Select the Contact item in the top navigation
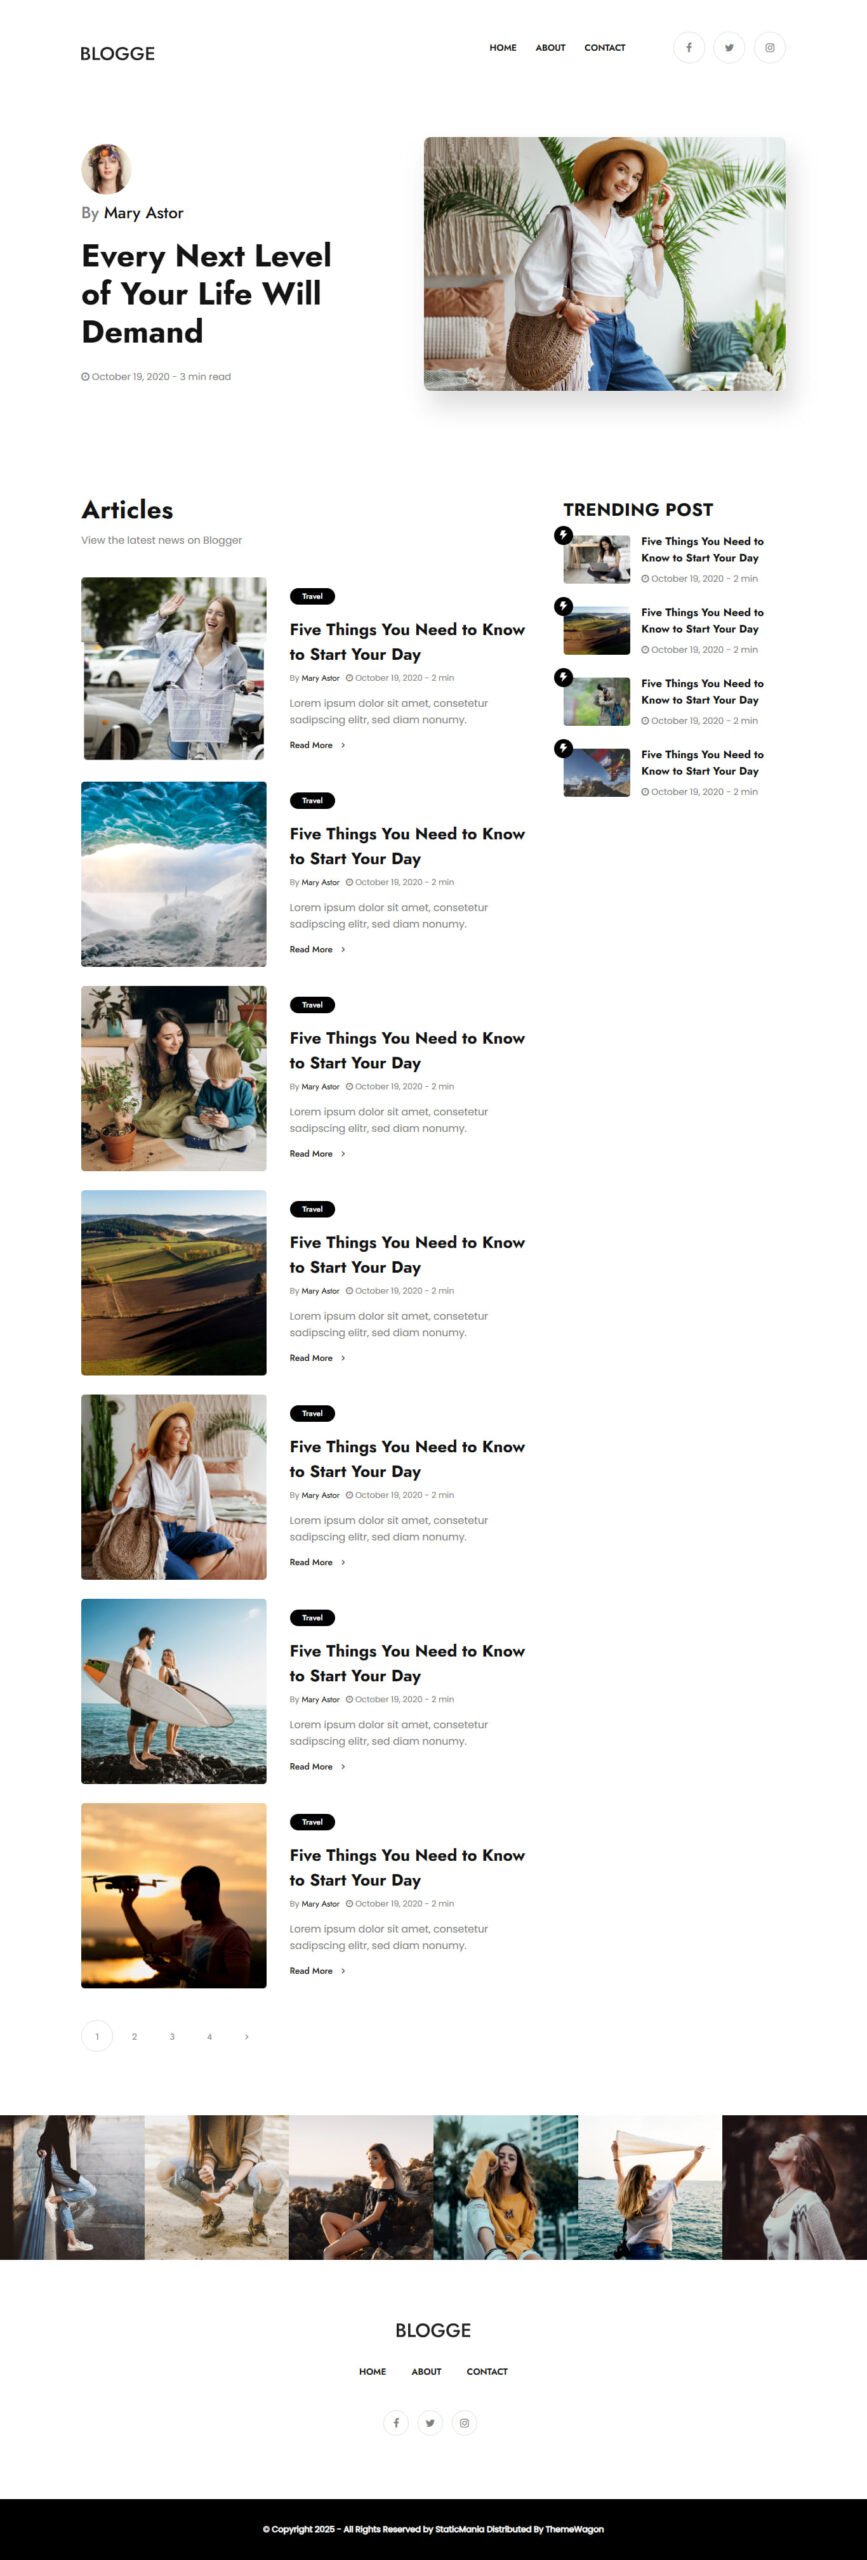The width and height of the screenshot is (867, 2560). [605, 47]
